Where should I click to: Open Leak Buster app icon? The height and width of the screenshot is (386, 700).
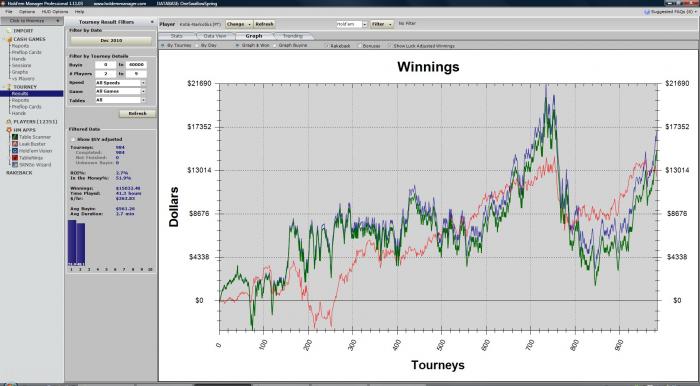(x=15, y=144)
